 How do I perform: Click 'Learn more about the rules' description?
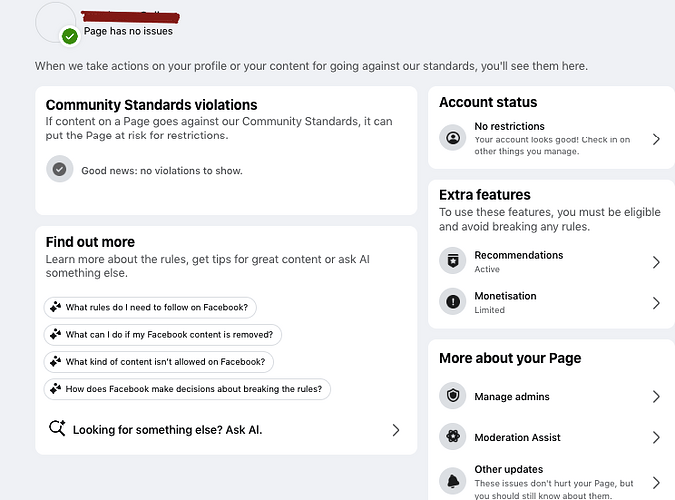click(207, 266)
